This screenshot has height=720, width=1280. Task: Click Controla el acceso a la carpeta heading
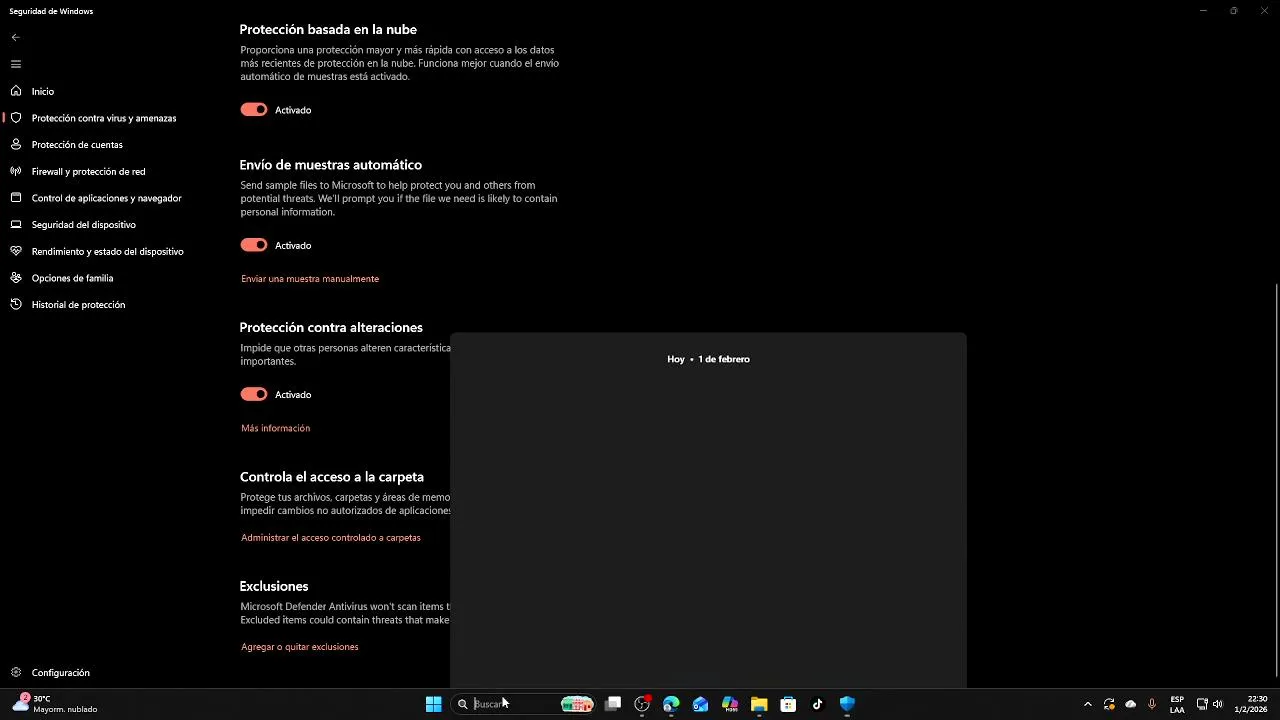click(x=332, y=477)
